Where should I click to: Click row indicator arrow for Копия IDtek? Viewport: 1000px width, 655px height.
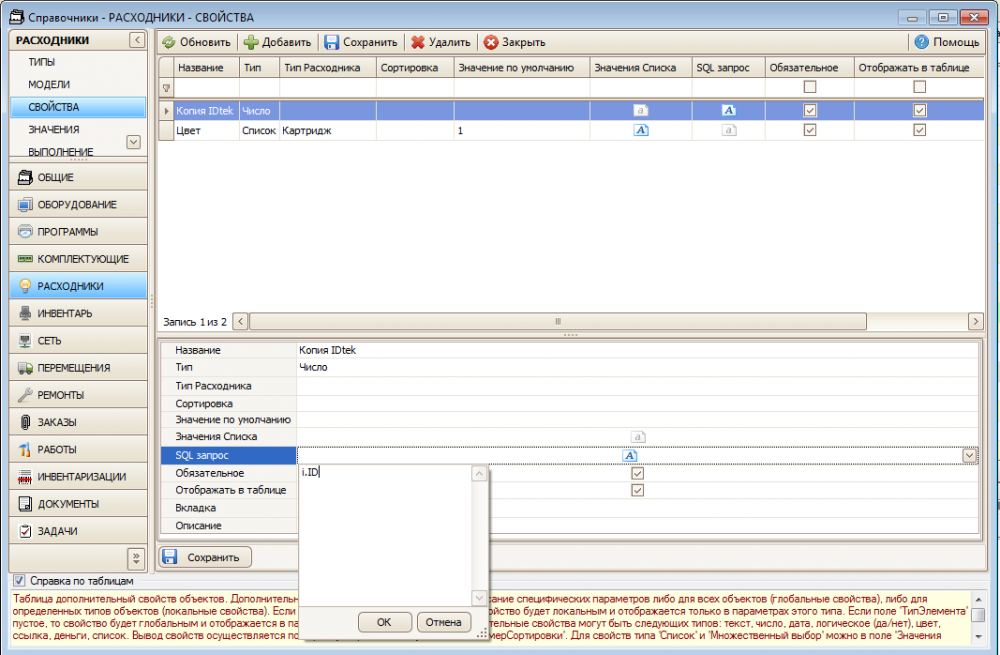click(166, 111)
